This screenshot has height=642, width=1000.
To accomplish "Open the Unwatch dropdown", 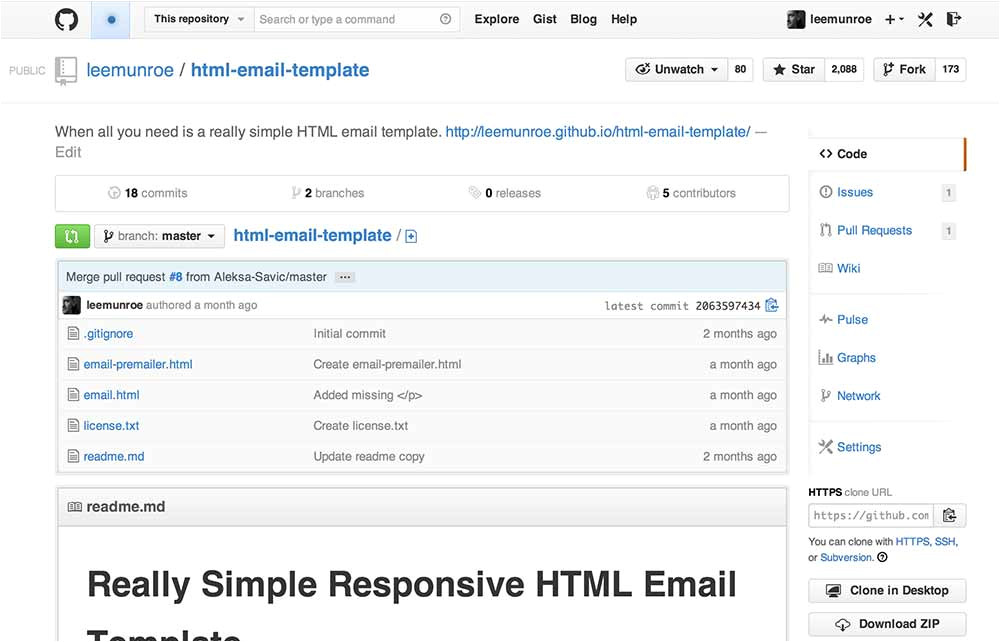I will [x=678, y=70].
